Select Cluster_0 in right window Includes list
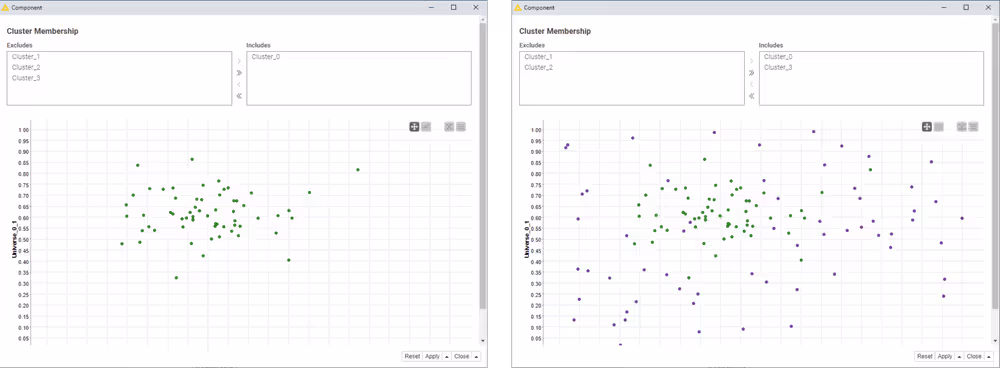This screenshot has height=368, width=1000. tap(779, 57)
